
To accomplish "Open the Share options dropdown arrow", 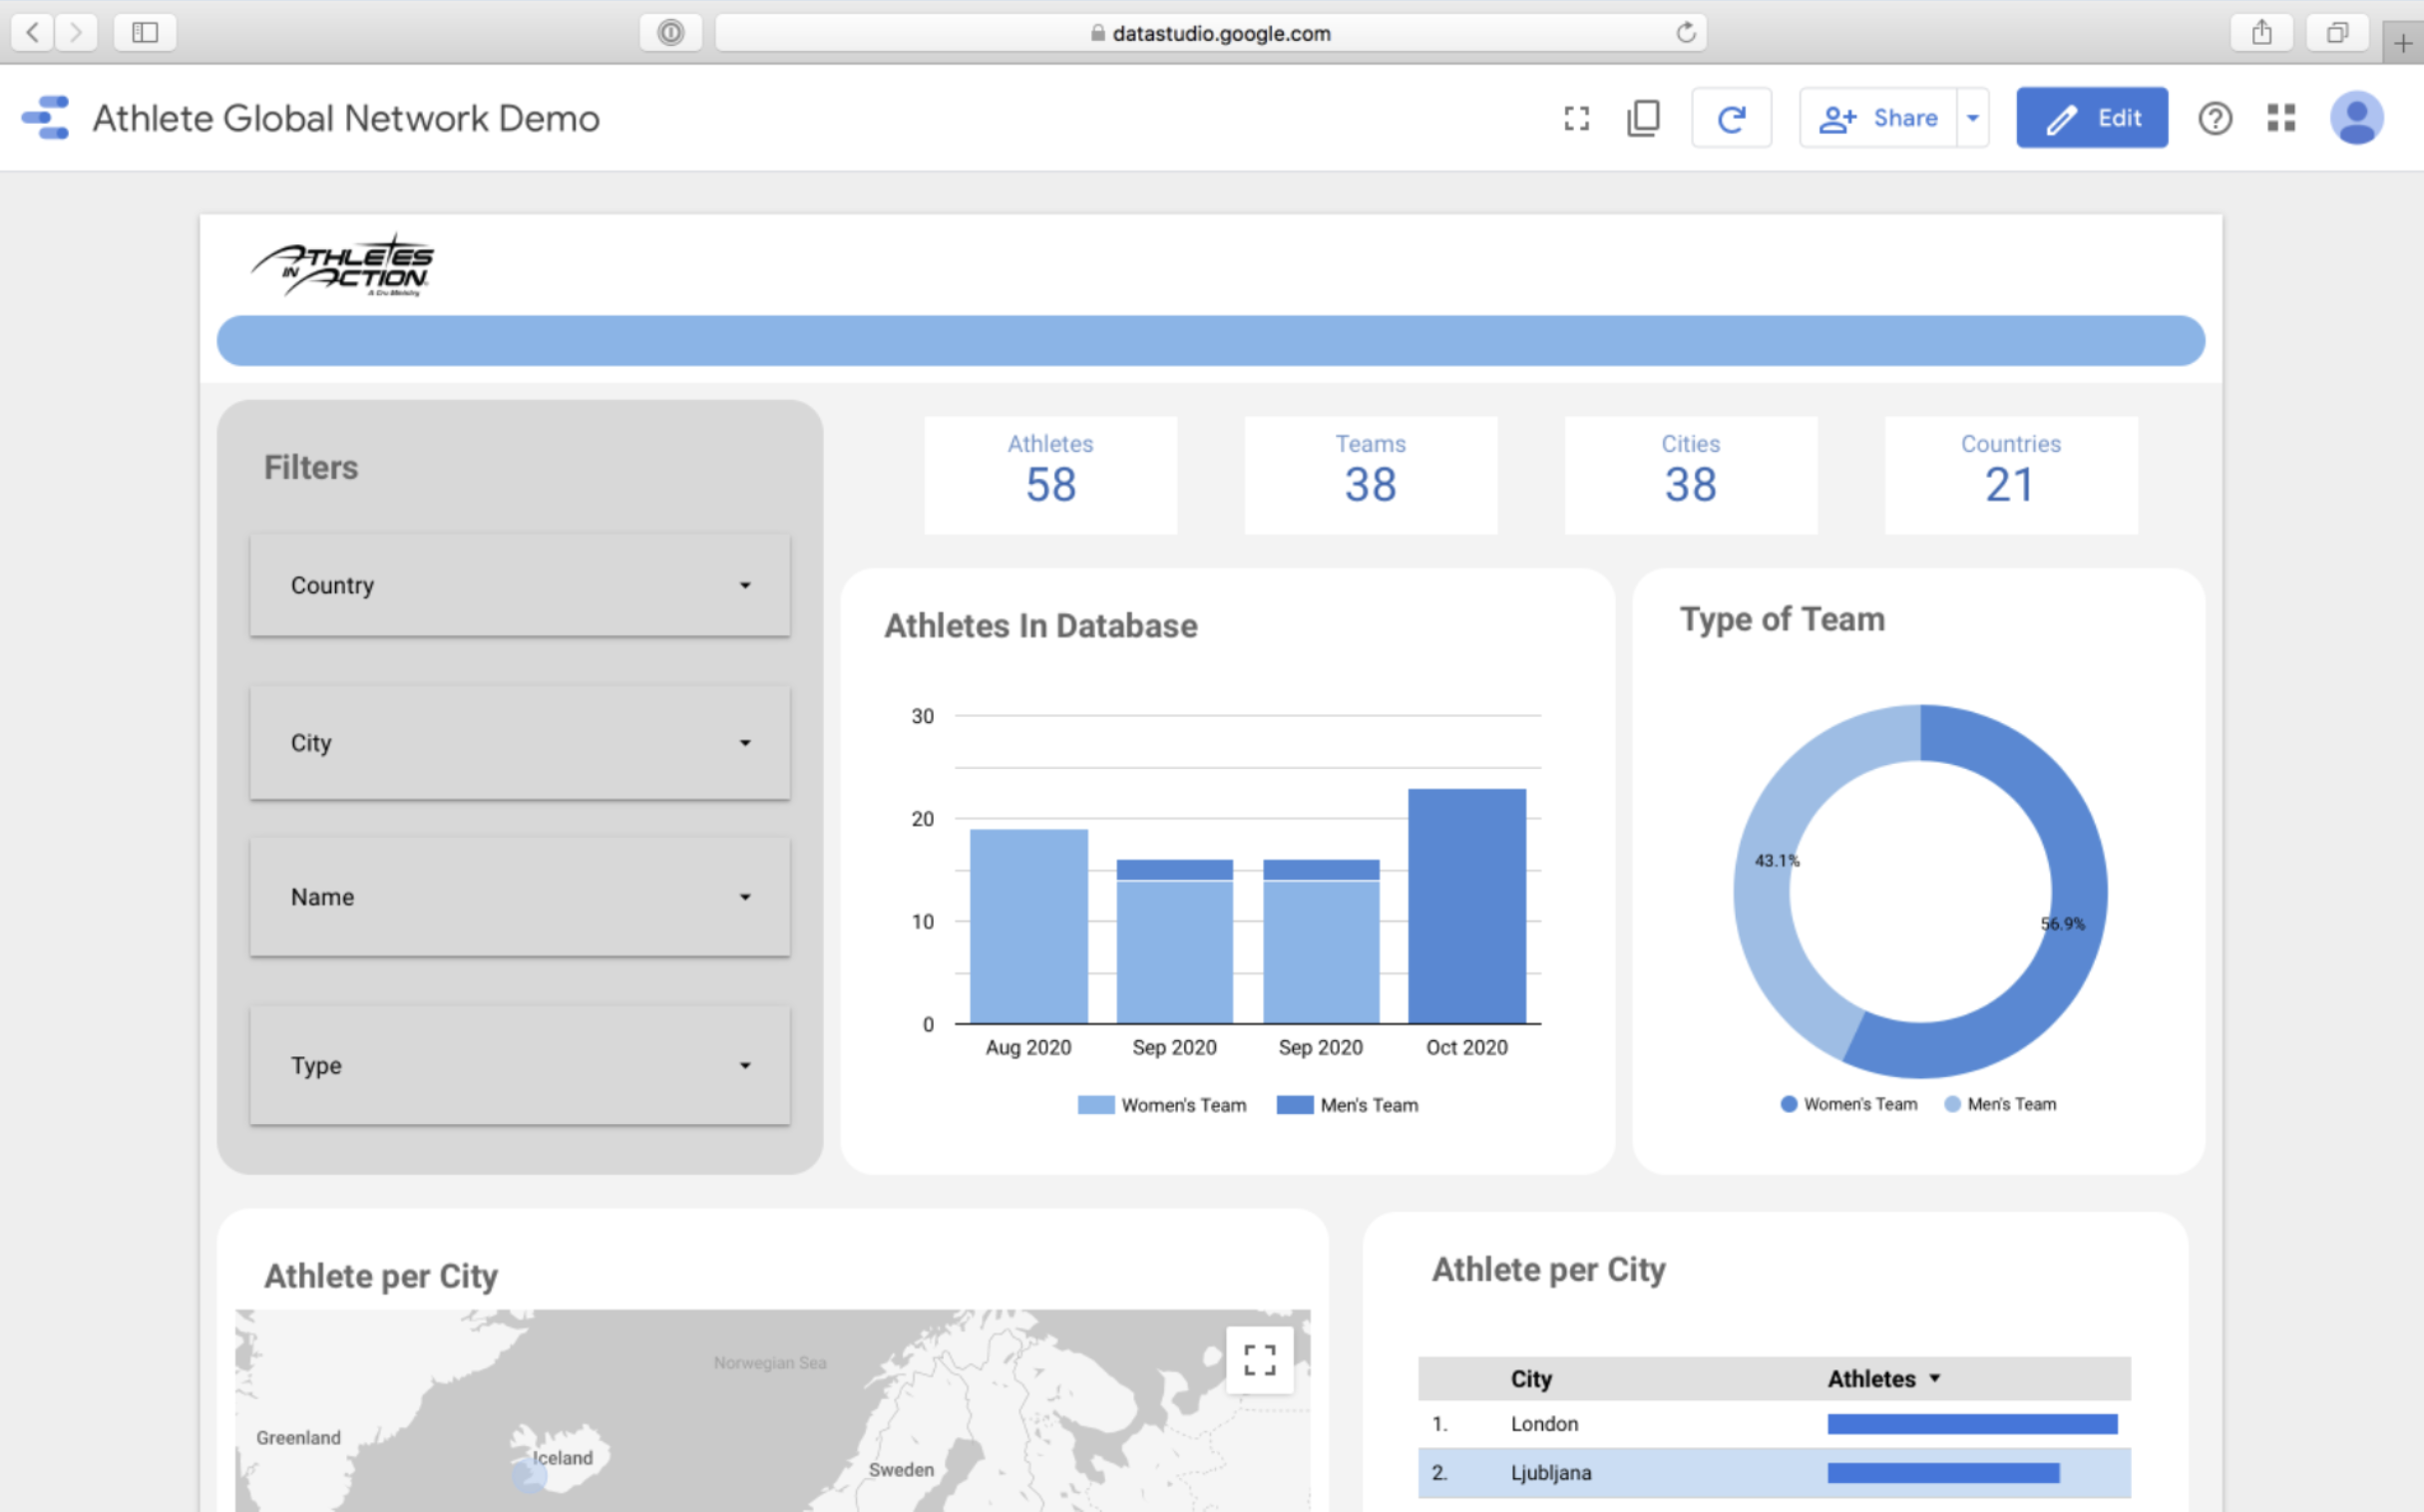I will (1972, 118).
